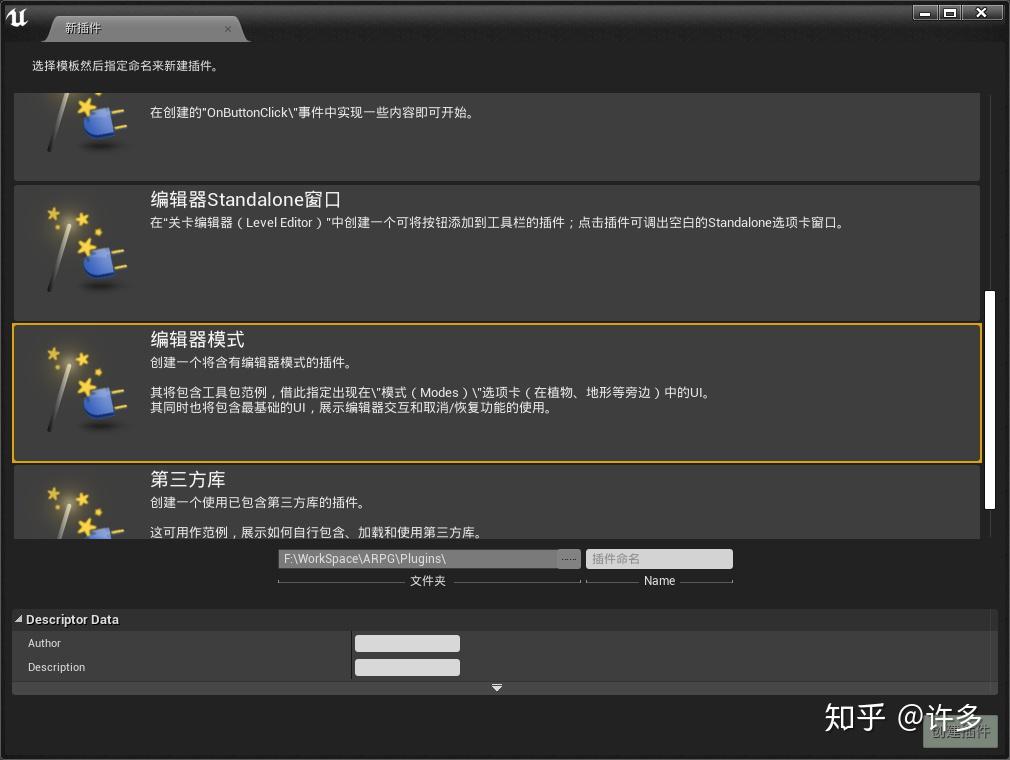Click the small arrow below Descriptor Data
This screenshot has width=1010, height=760.
point(497,687)
